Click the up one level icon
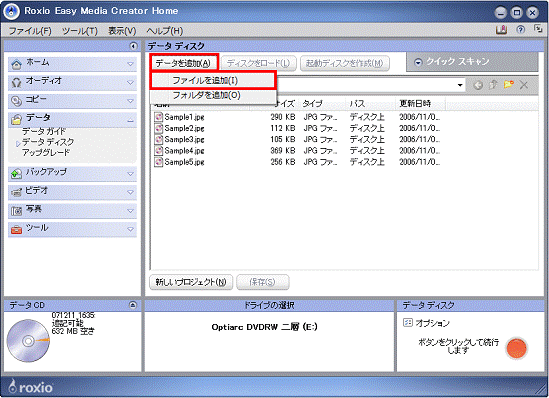 point(493,84)
